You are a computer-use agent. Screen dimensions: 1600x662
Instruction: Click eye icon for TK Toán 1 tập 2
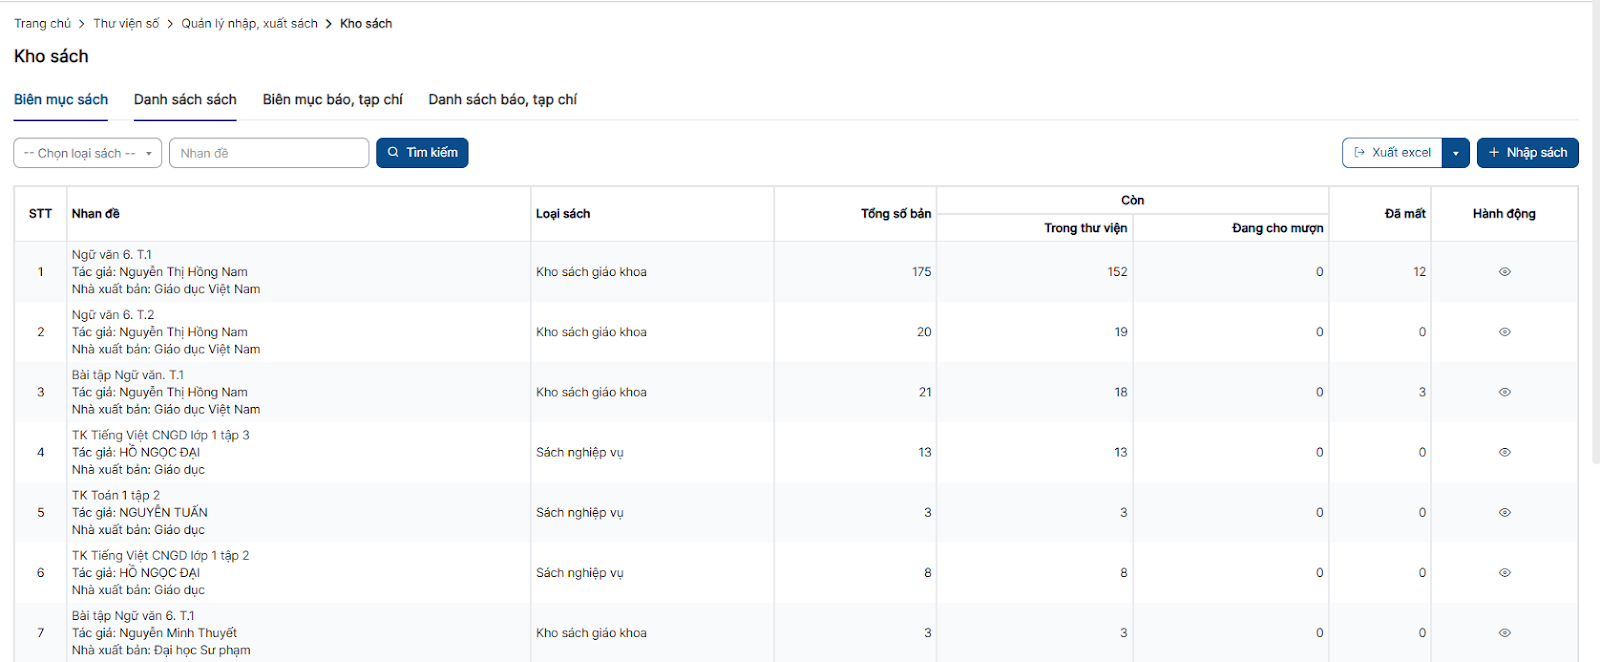click(1504, 512)
